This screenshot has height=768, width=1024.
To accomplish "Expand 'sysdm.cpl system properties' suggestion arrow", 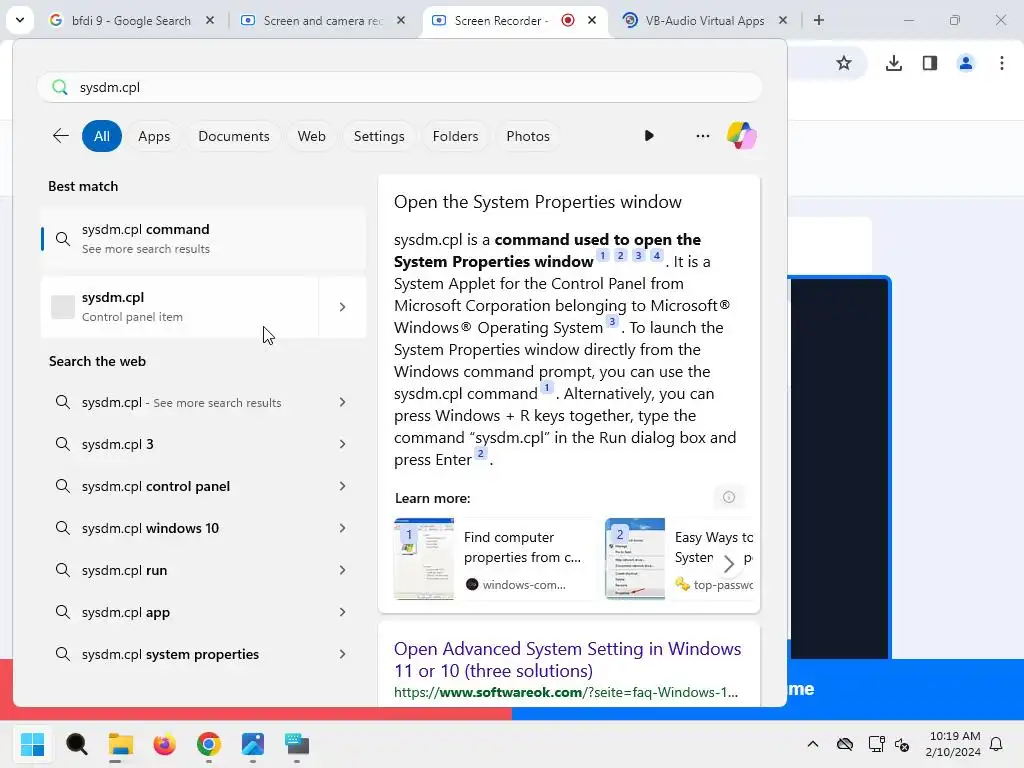I will click(342, 654).
